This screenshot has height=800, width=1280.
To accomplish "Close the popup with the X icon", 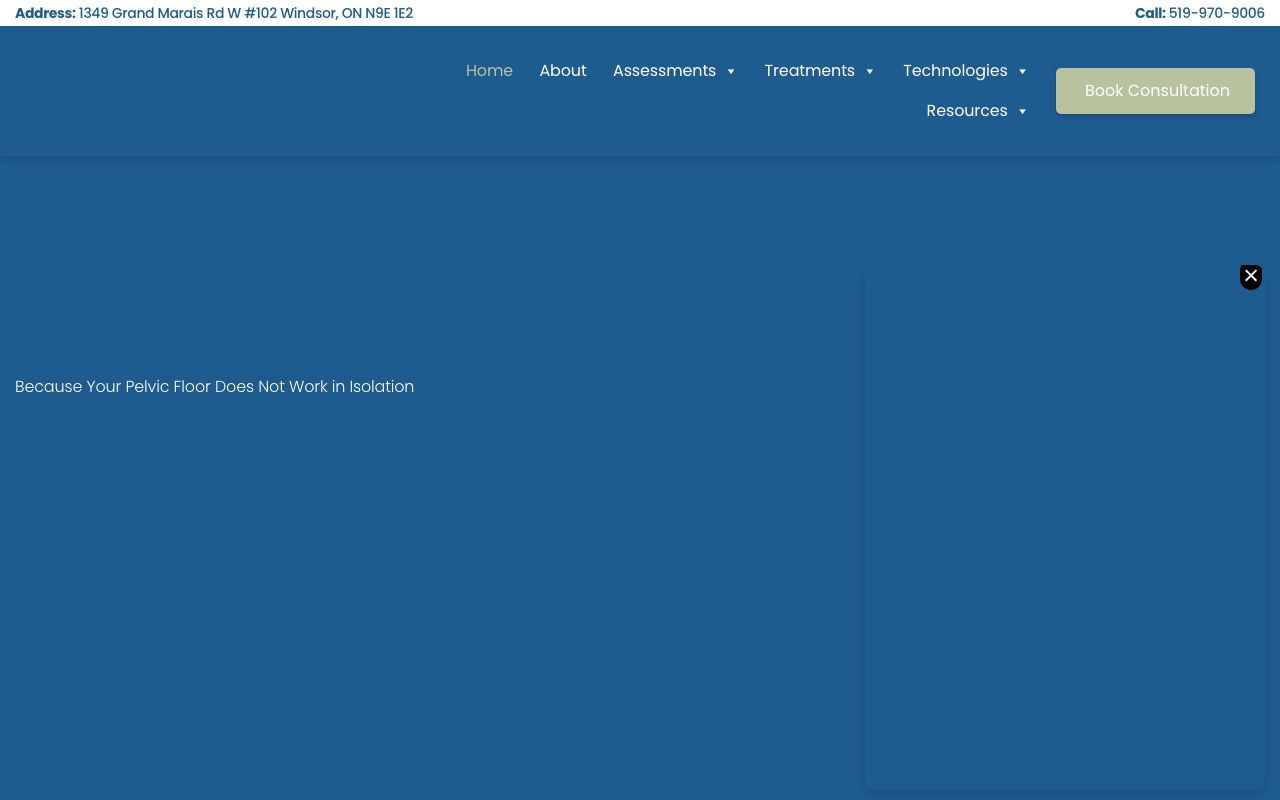I will coord(1250,276).
